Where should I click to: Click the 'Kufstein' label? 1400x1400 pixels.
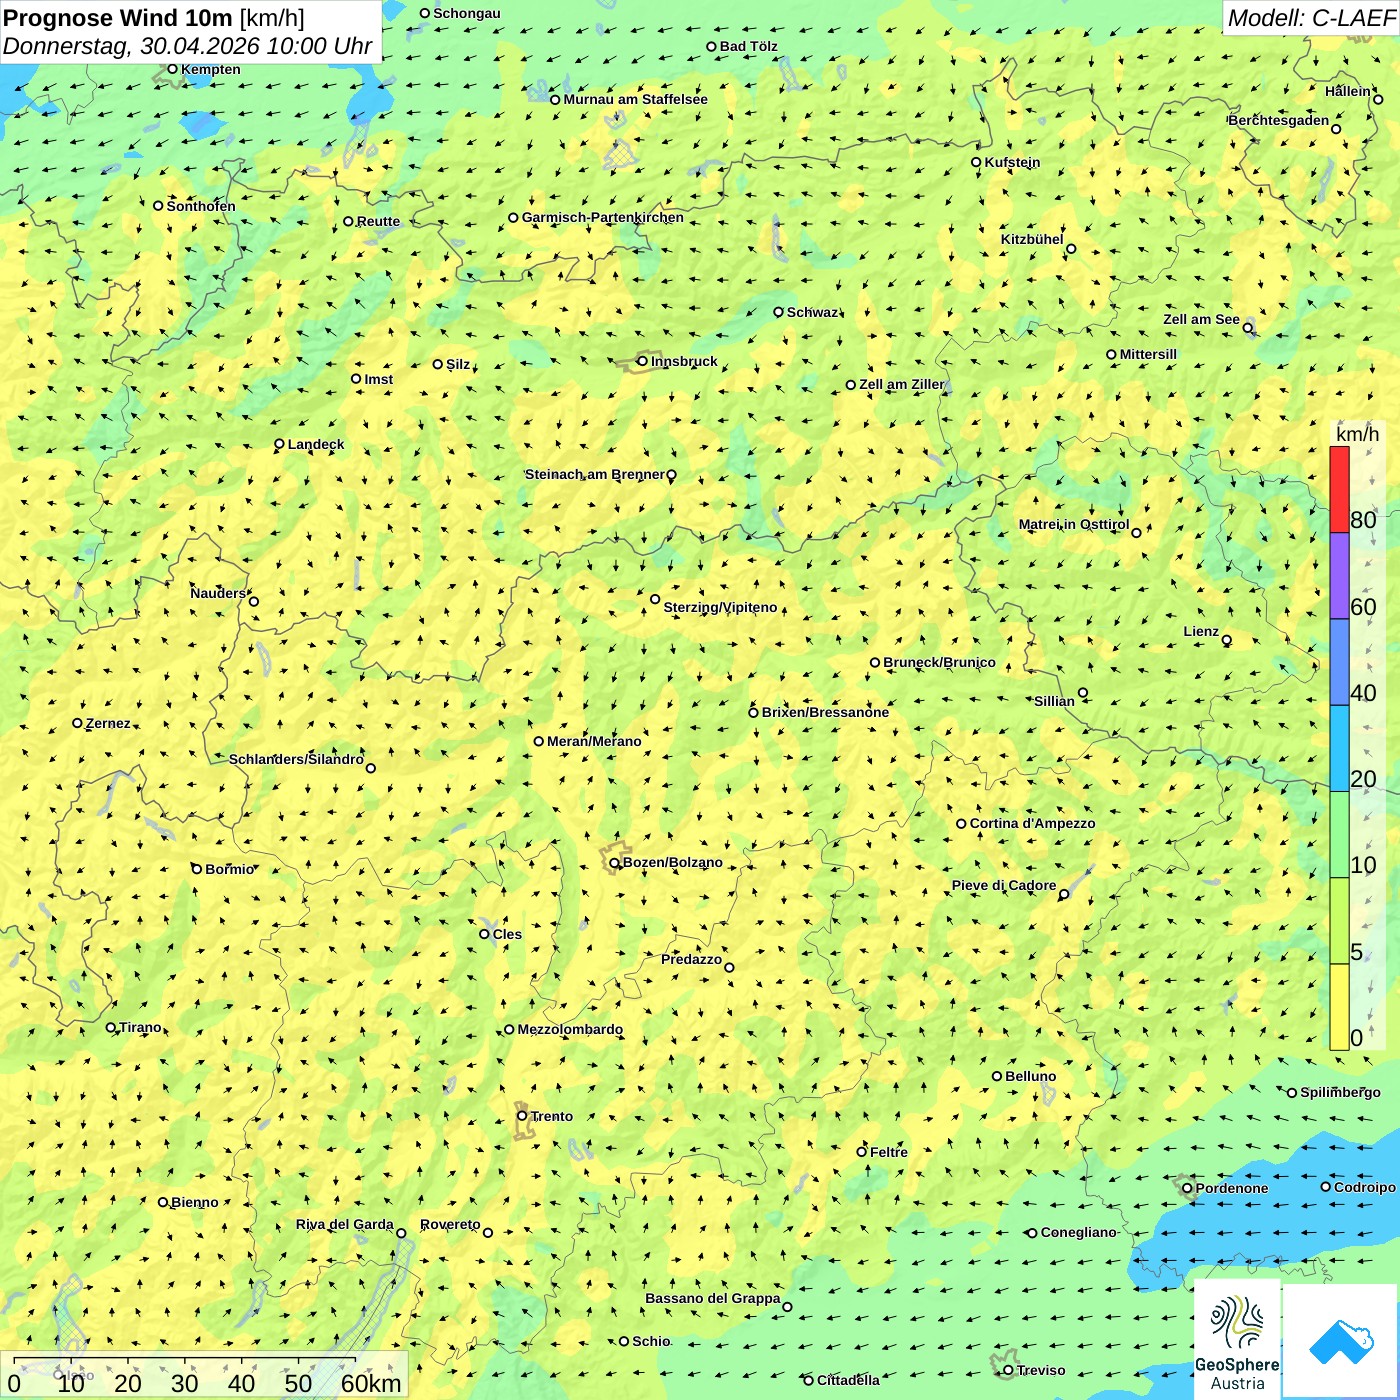(1012, 162)
